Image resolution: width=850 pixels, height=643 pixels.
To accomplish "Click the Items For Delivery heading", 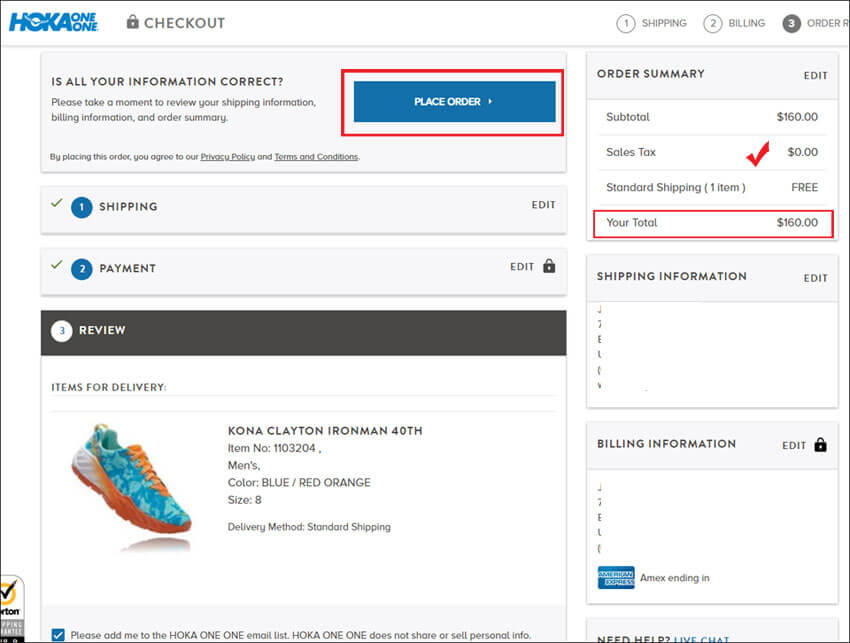I will tap(108, 388).
